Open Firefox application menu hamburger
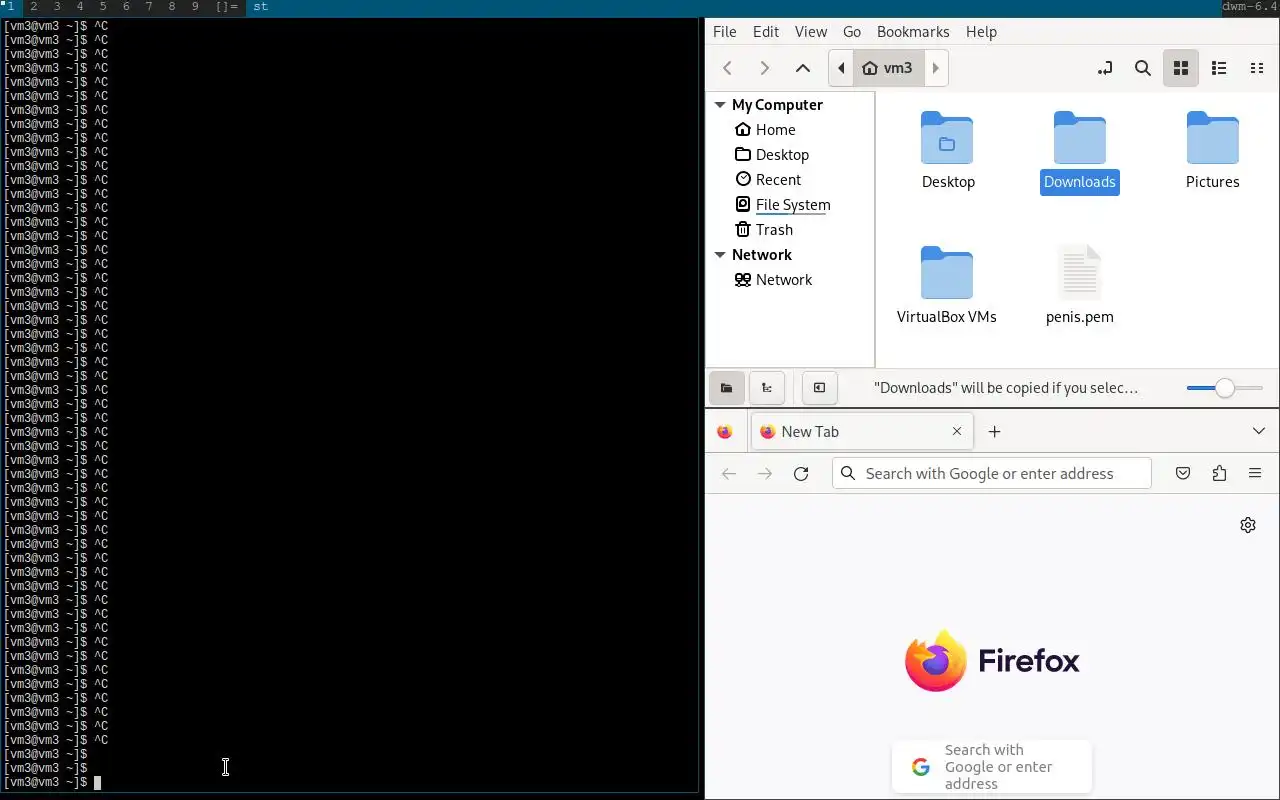1280x800 pixels. [x=1255, y=474]
